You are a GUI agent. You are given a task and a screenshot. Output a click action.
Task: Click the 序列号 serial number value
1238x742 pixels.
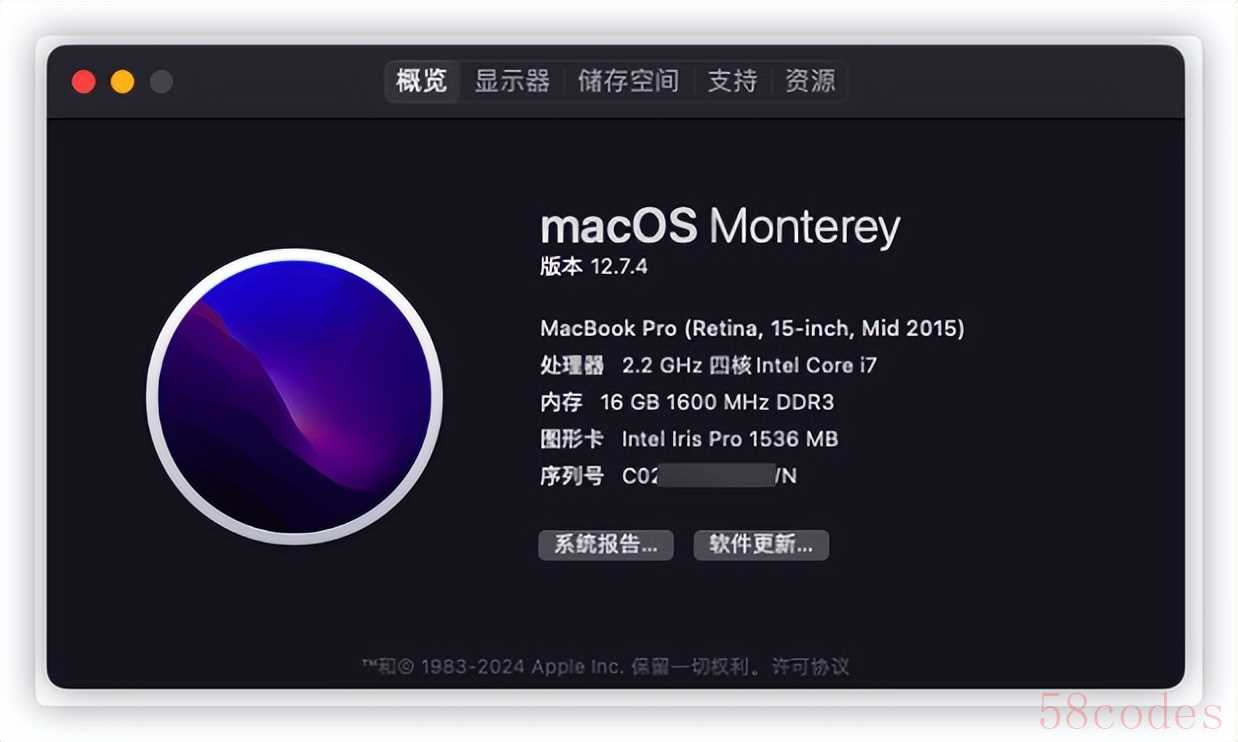pos(710,476)
